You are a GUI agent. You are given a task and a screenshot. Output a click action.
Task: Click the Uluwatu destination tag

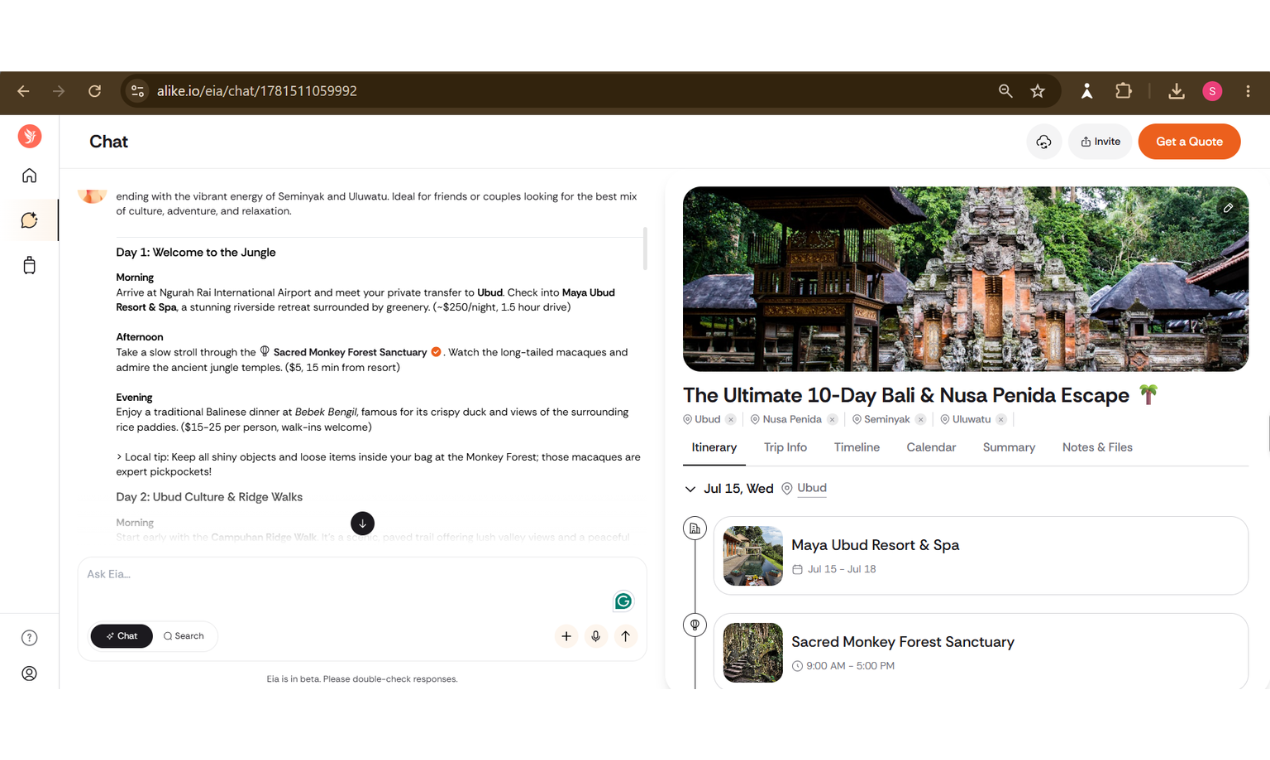[x=971, y=420]
